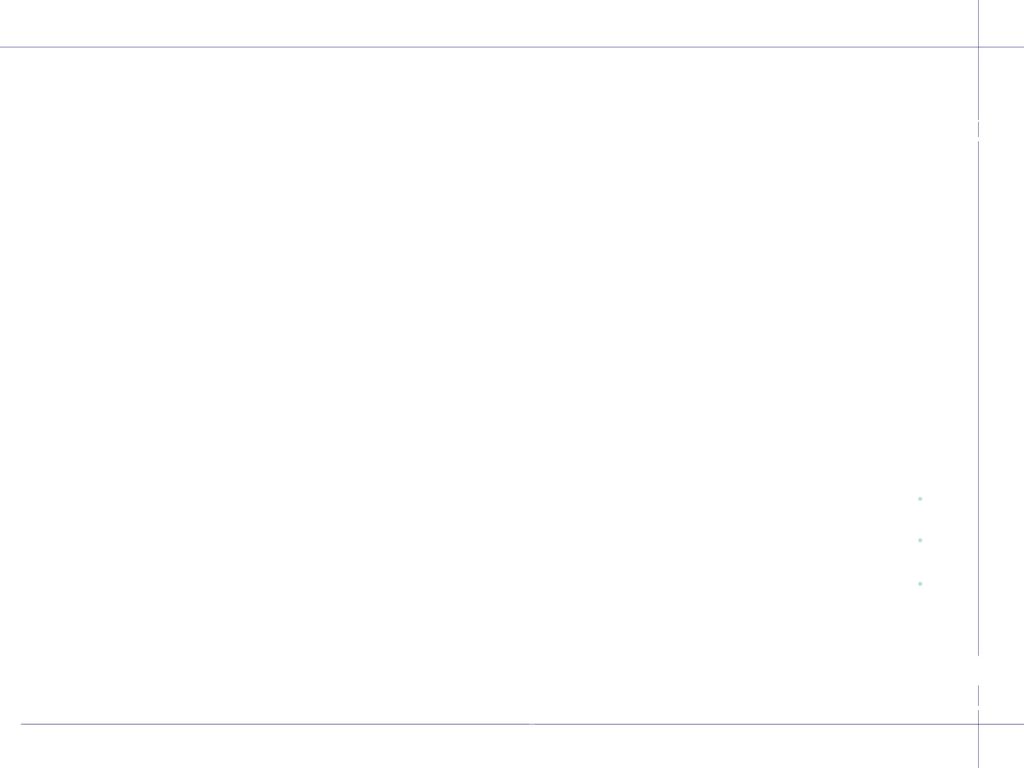The width and height of the screenshot is (1024, 768).
Task: Click the middle green dot
Action: [920, 540]
